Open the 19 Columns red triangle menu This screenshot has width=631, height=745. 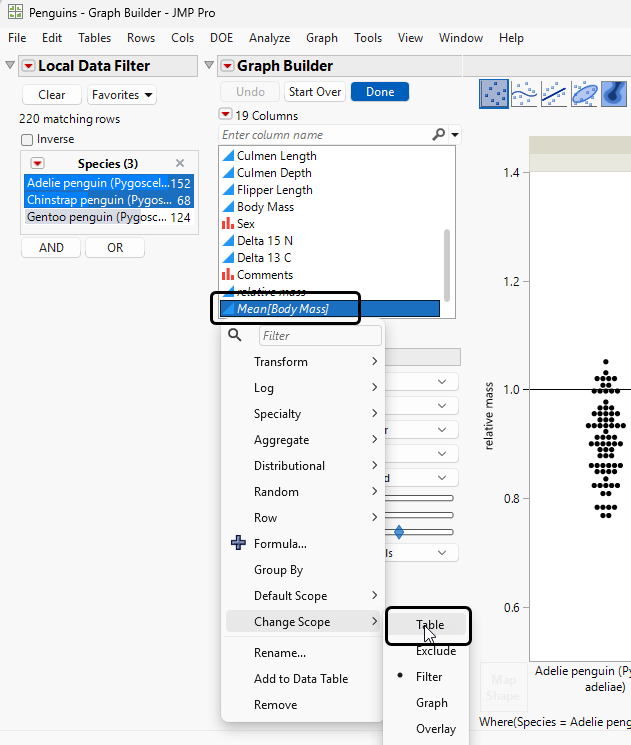click(225, 115)
